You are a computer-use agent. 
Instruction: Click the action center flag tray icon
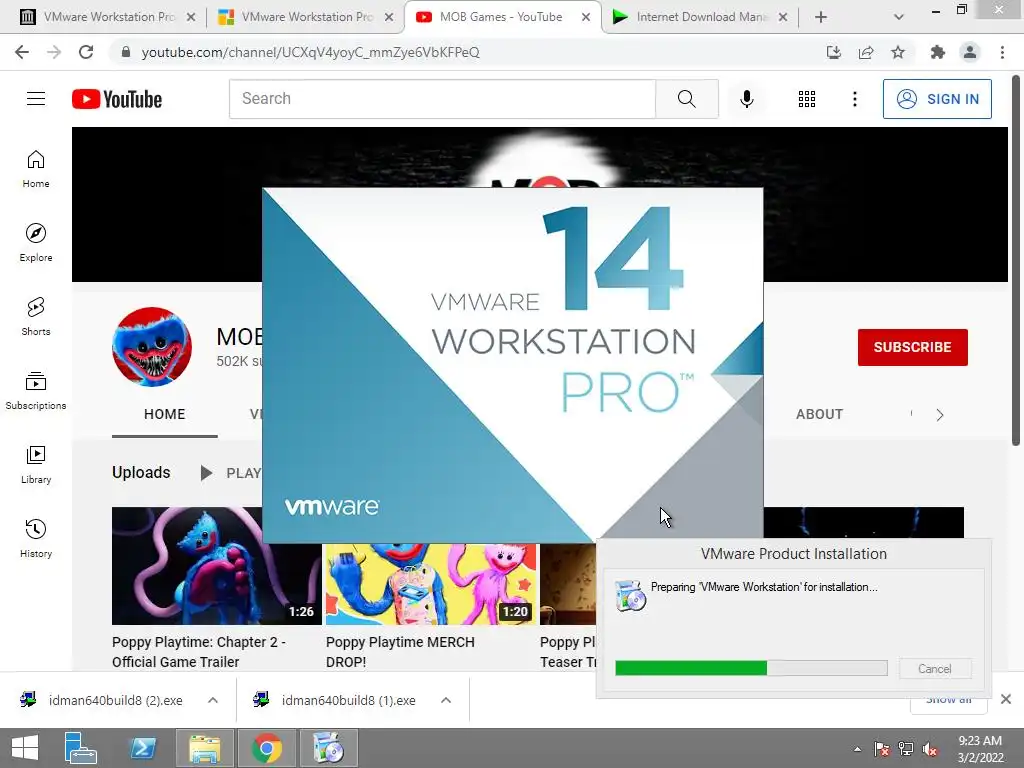882,749
